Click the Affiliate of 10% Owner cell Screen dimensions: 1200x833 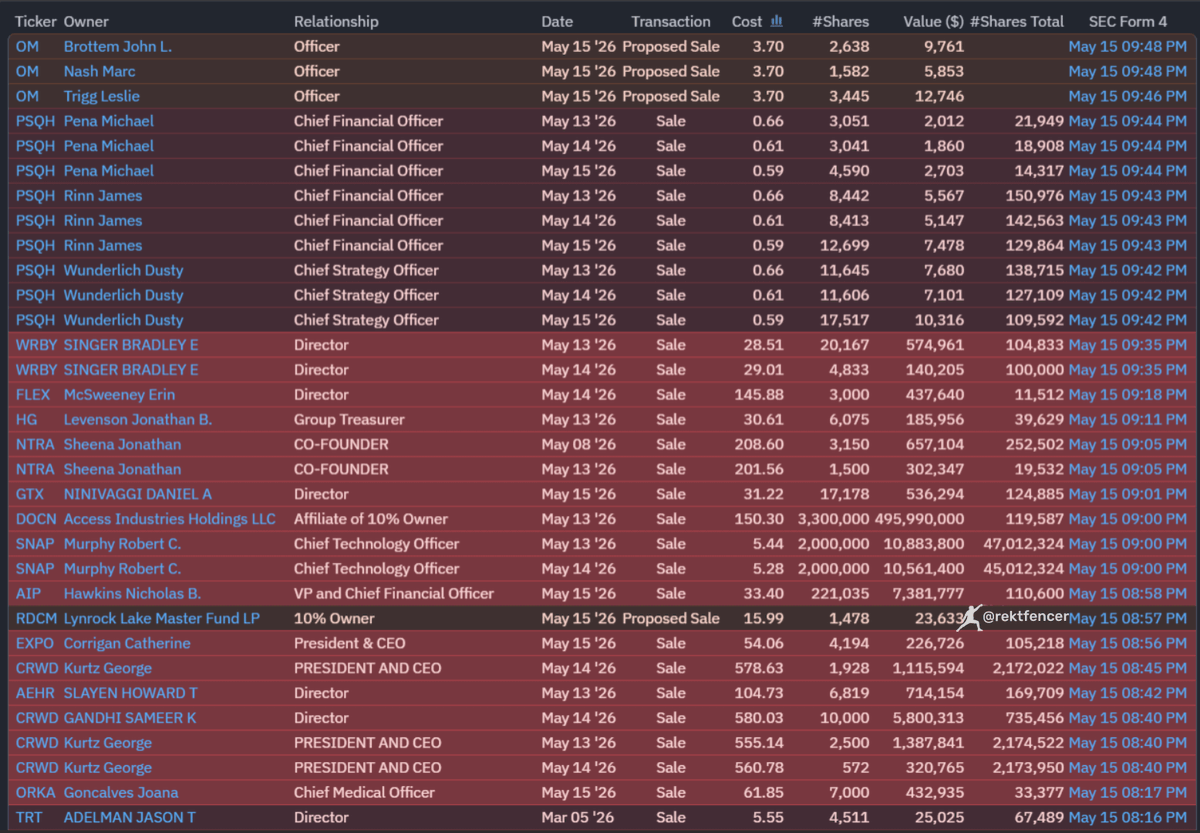pos(371,519)
